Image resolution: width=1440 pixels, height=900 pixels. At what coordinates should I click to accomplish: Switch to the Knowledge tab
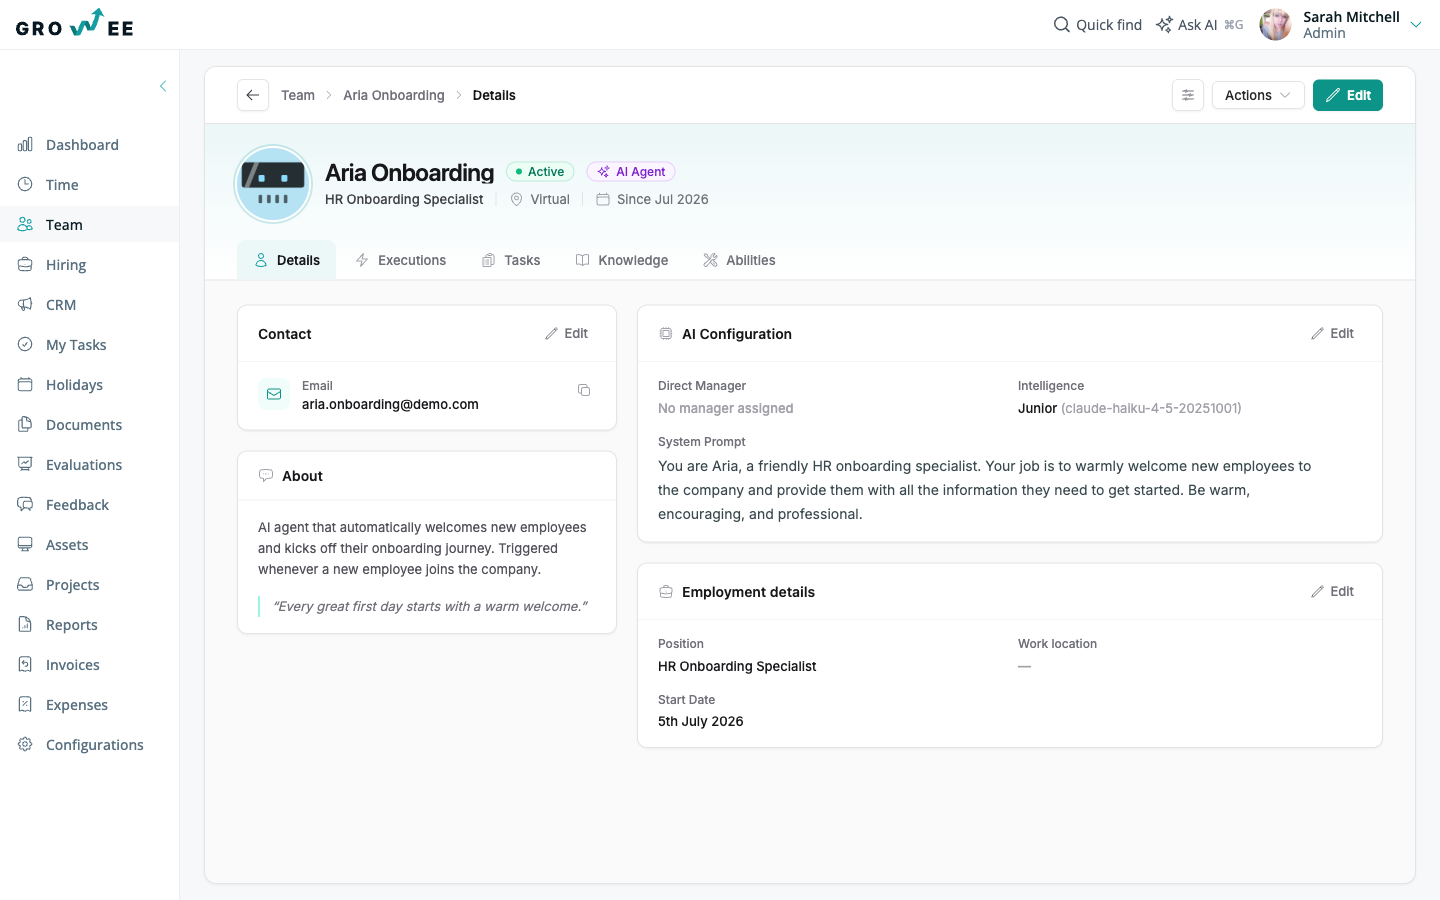pos(622,260)
